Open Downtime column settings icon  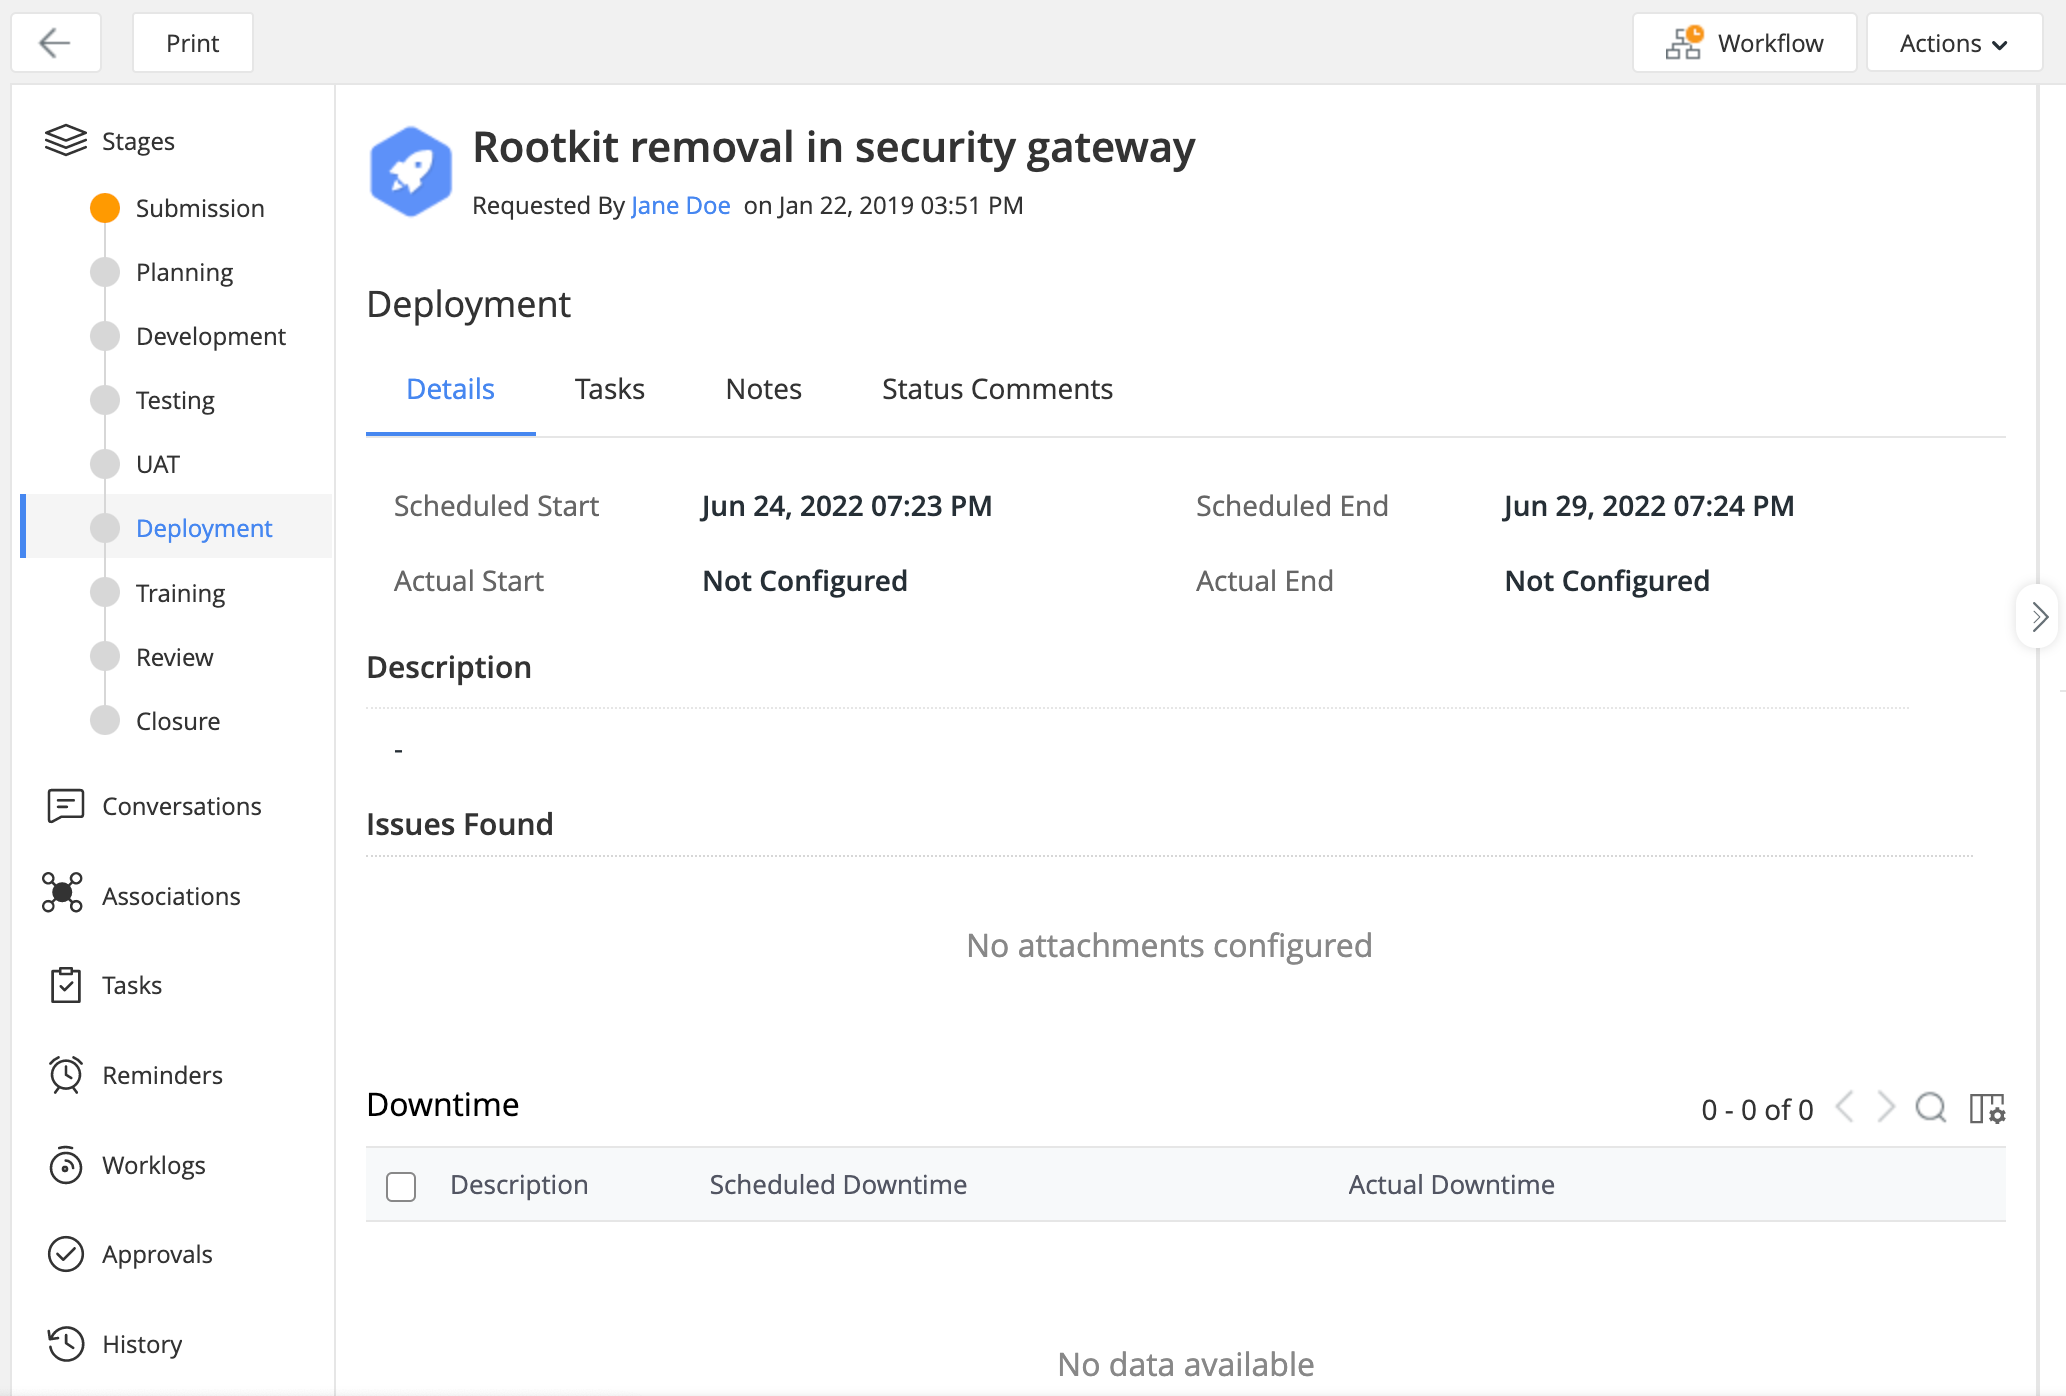tap(1987, 1108)
